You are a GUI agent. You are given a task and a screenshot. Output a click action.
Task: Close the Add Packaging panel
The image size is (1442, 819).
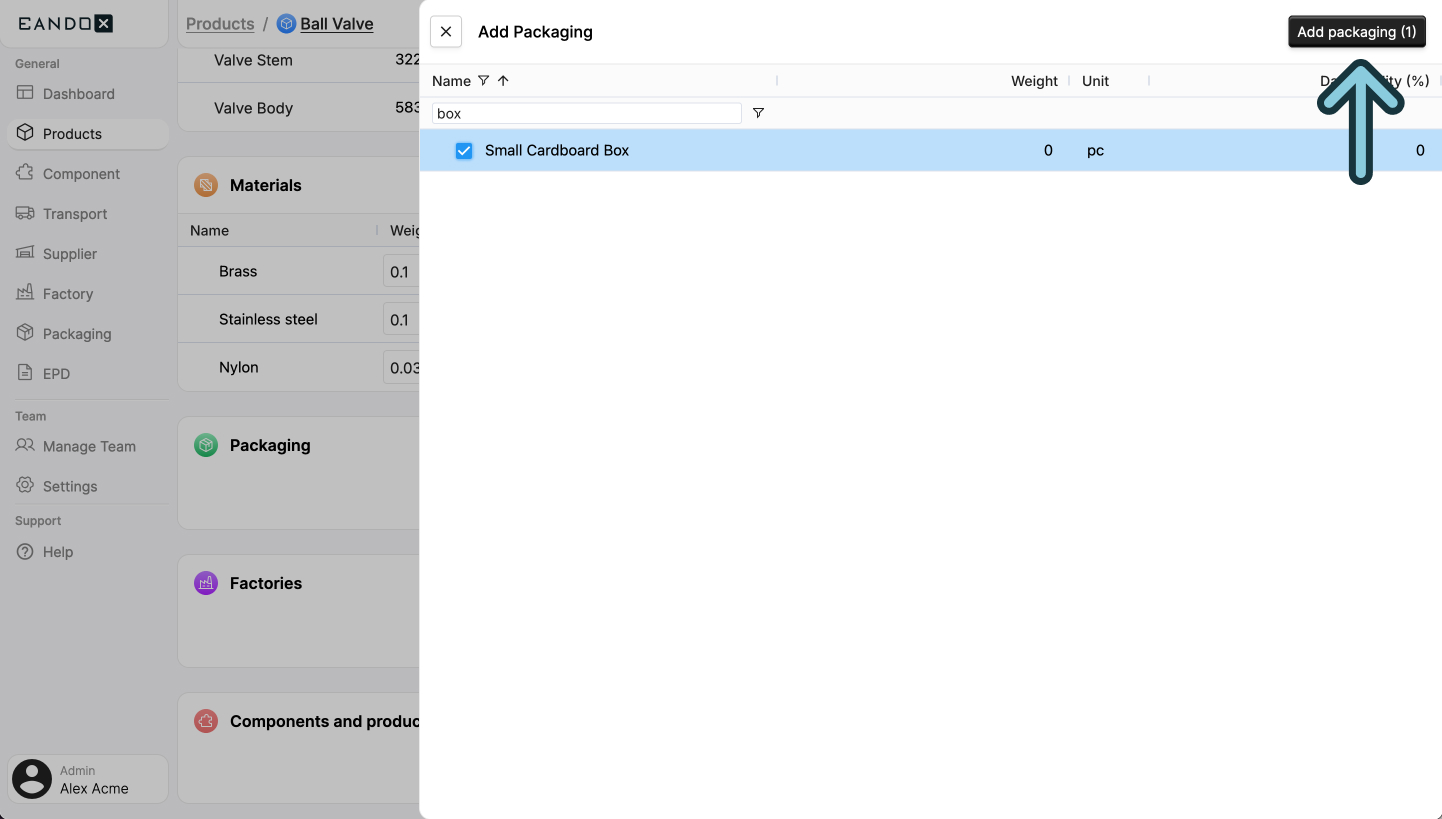446,32
